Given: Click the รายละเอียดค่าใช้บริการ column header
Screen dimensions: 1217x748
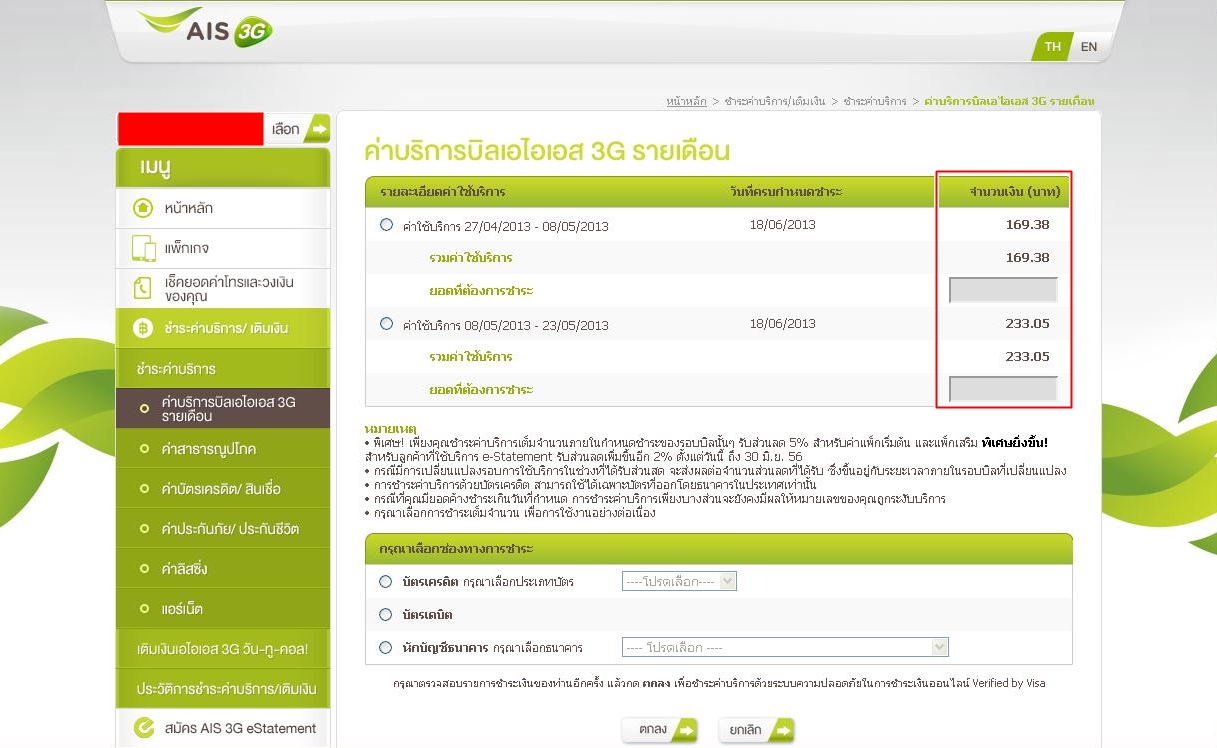Looking at the screenshot, I should coord(442,191).
